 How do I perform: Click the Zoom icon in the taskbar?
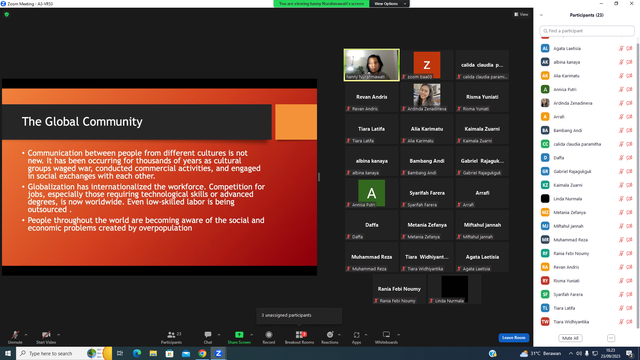(x=218, y=353)
